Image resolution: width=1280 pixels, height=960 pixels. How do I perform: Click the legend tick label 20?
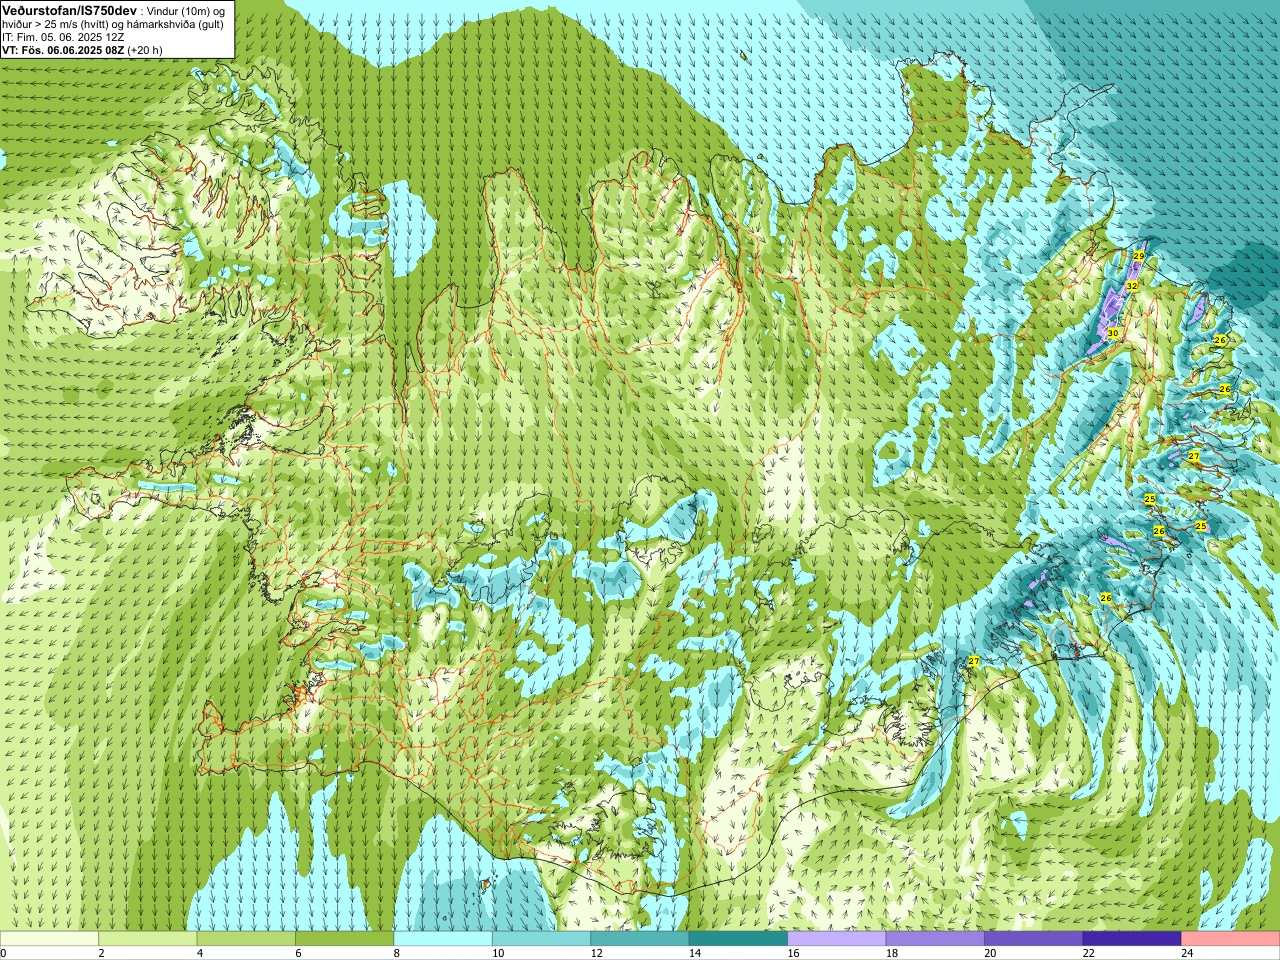(990, 953)
